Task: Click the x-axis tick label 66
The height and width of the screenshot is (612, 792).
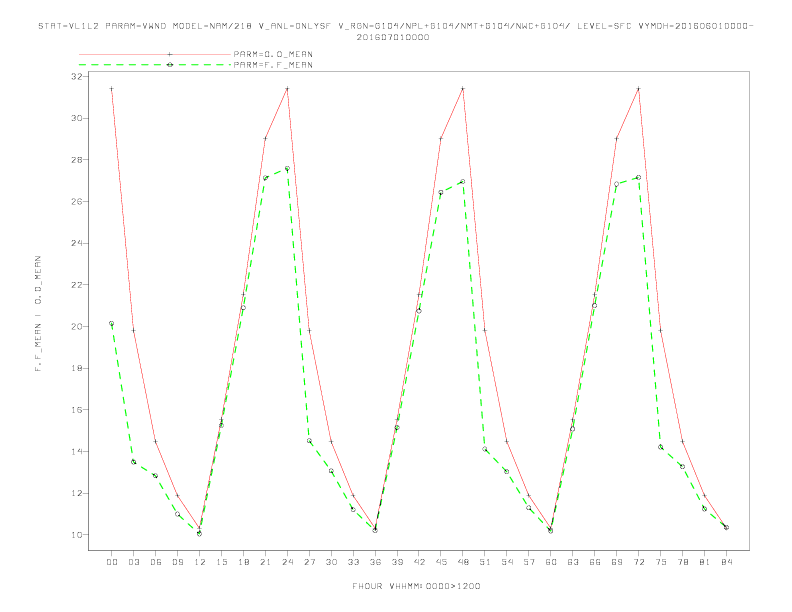Action: (595, 562)
